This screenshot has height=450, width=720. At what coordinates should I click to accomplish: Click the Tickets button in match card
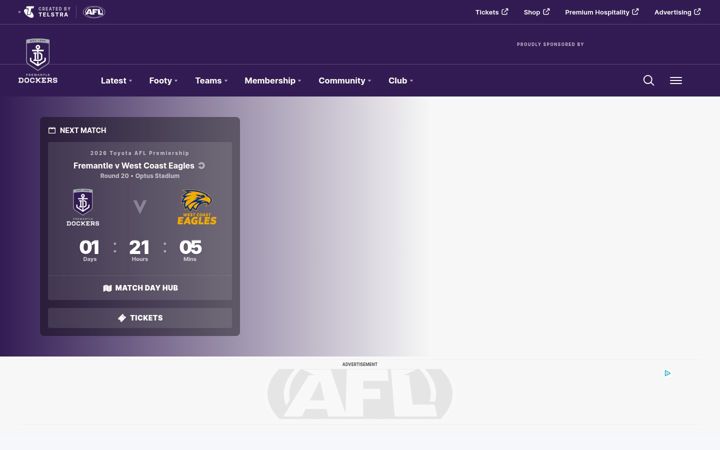click(140, 318)
